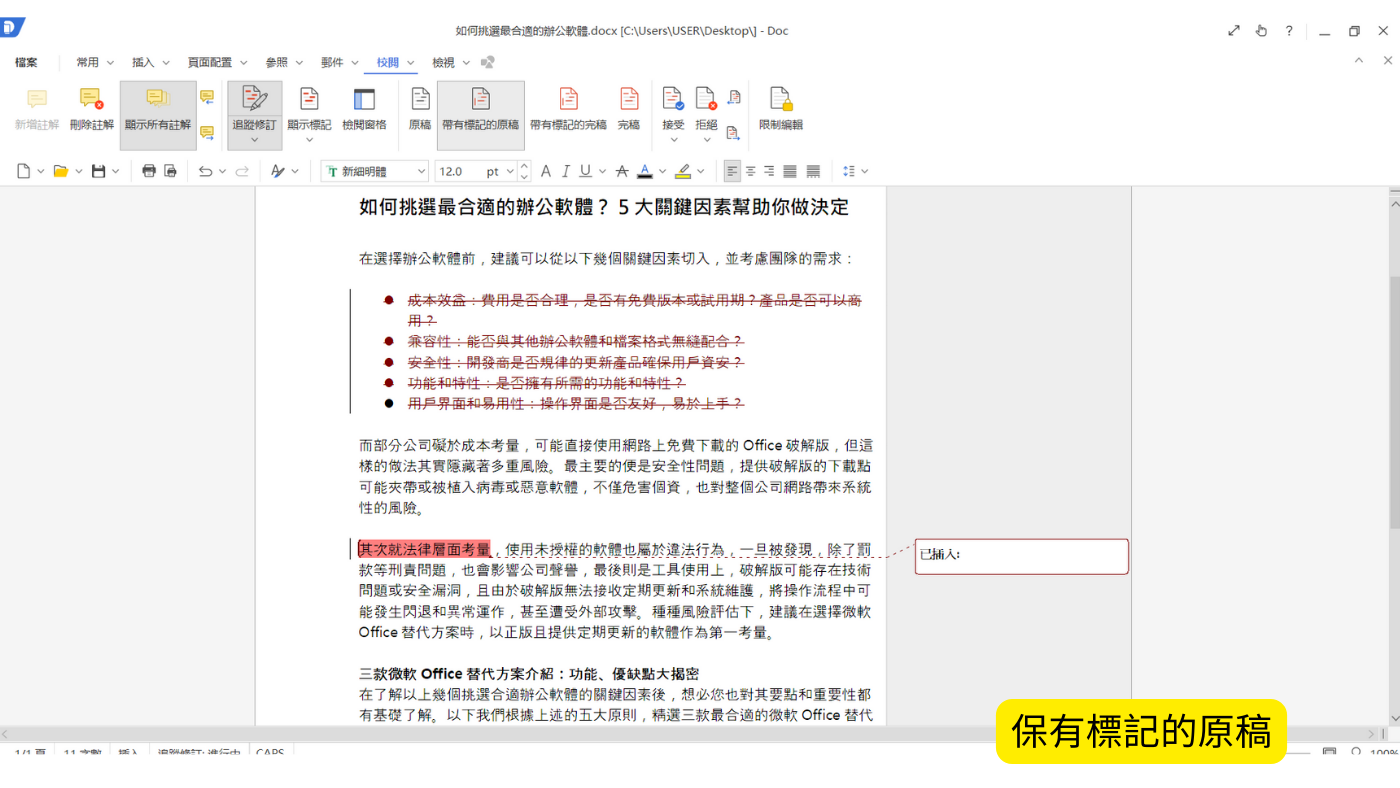Toggle italic formatting

coord(566,171)
